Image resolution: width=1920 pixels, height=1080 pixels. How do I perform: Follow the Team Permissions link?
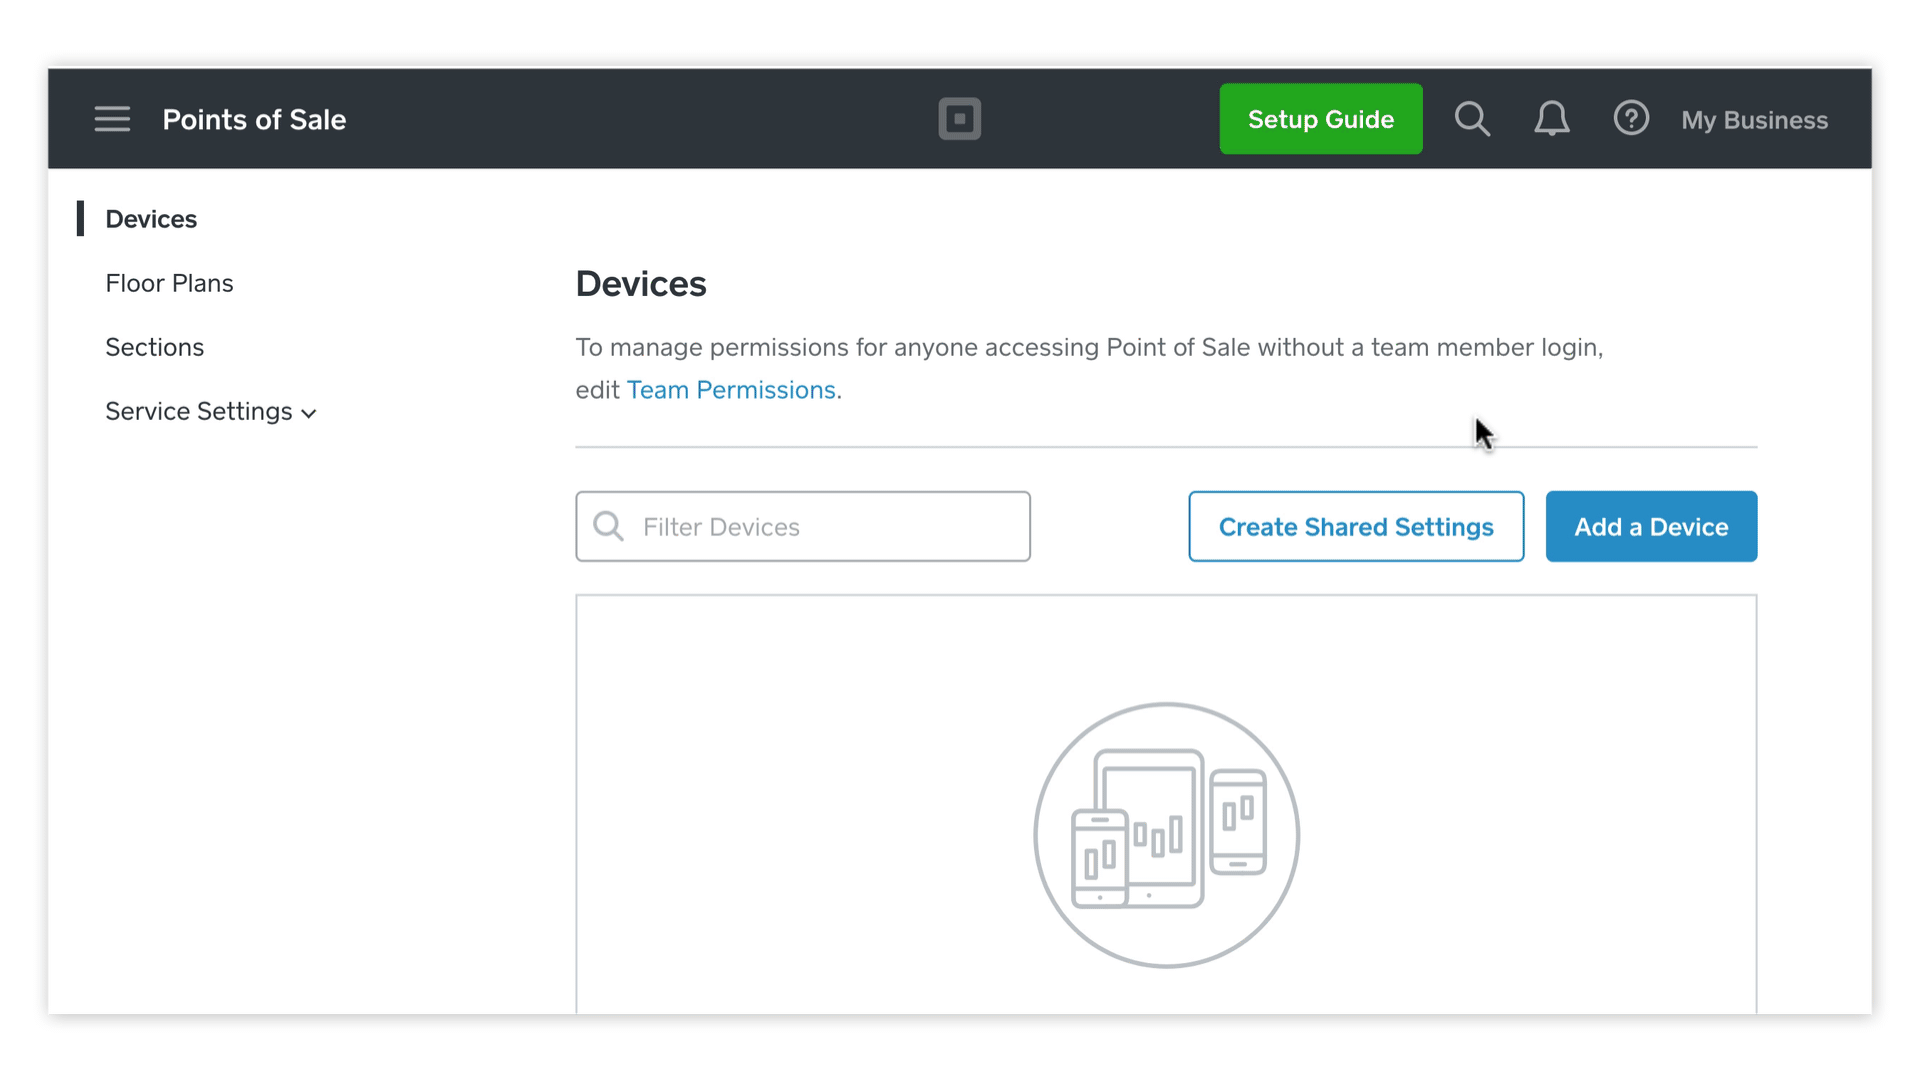[x=731, y=390]
